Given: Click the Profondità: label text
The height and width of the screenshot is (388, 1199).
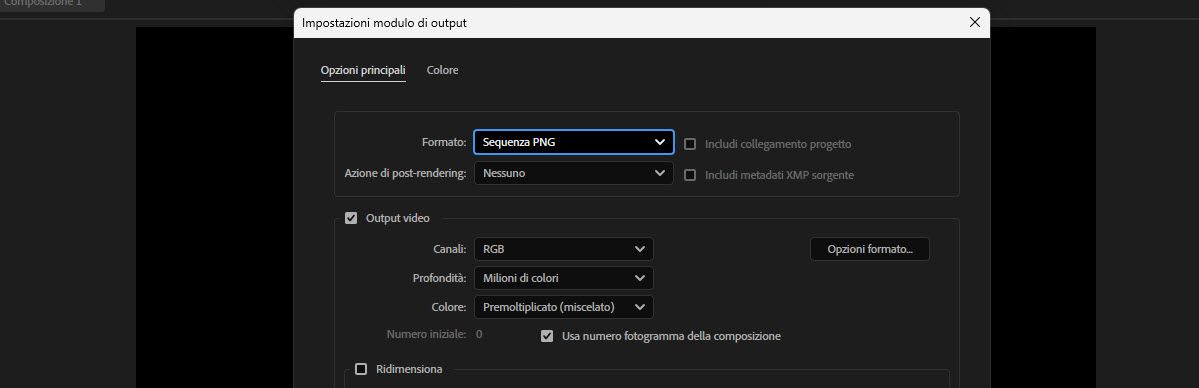Looking at the screenshot, I should (x=440, y=279).
